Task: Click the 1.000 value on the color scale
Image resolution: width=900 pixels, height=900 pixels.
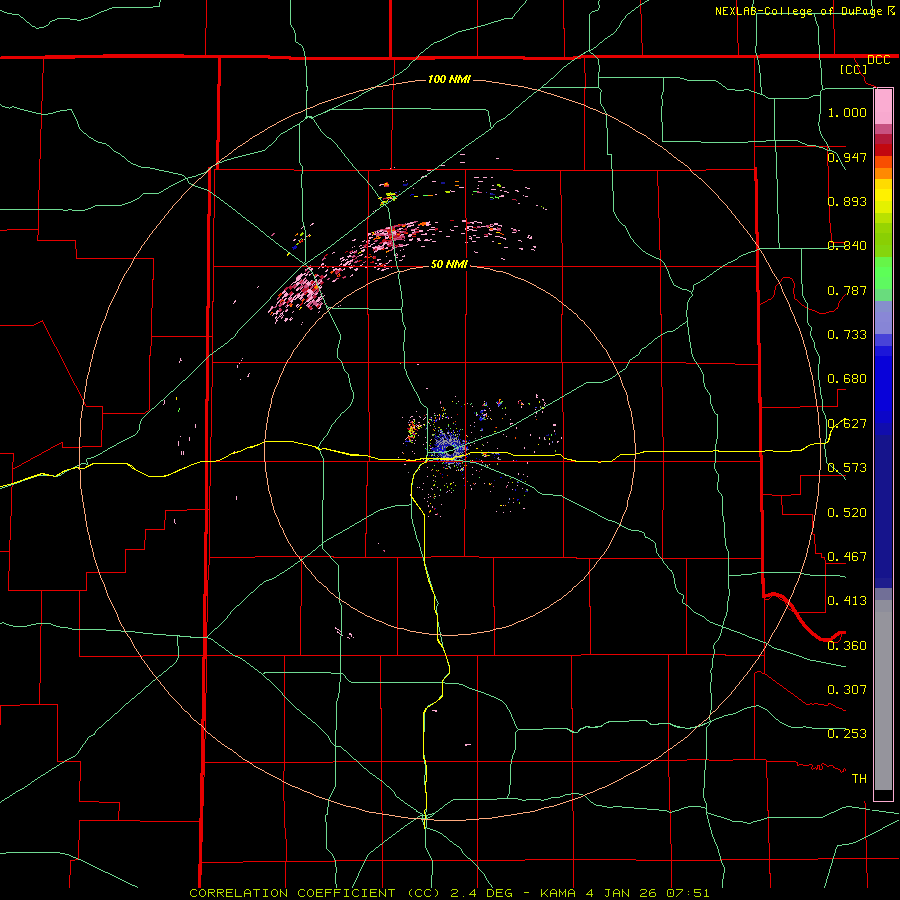Action: pyautogui.click(x=847, y=112)
